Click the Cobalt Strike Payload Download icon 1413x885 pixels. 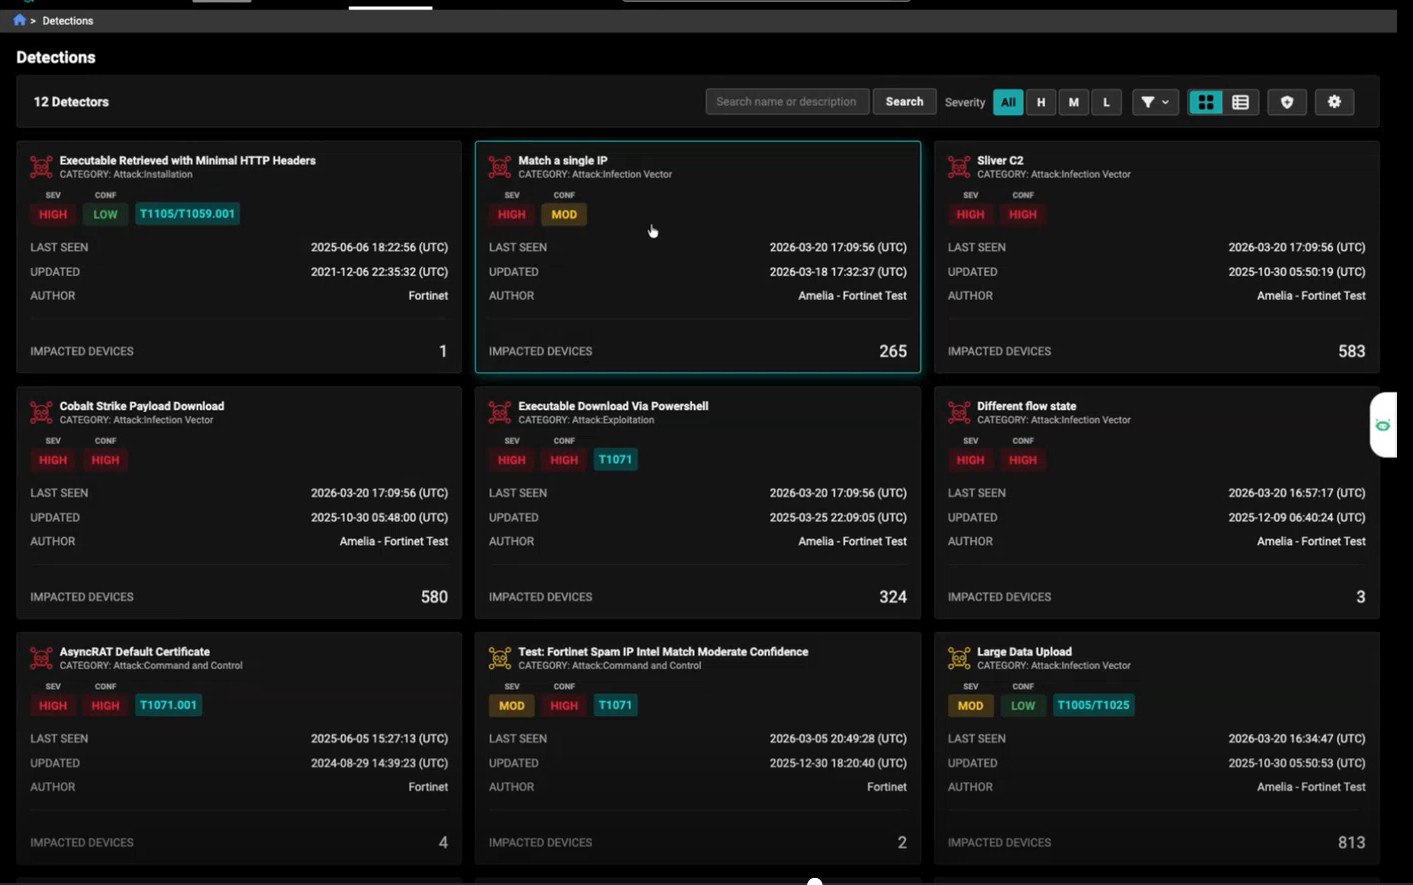(41, 413)
